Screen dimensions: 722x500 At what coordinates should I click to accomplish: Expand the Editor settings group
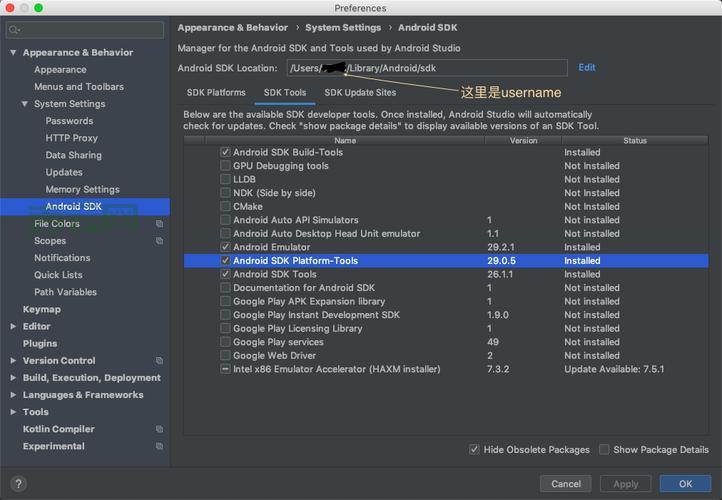13,326
